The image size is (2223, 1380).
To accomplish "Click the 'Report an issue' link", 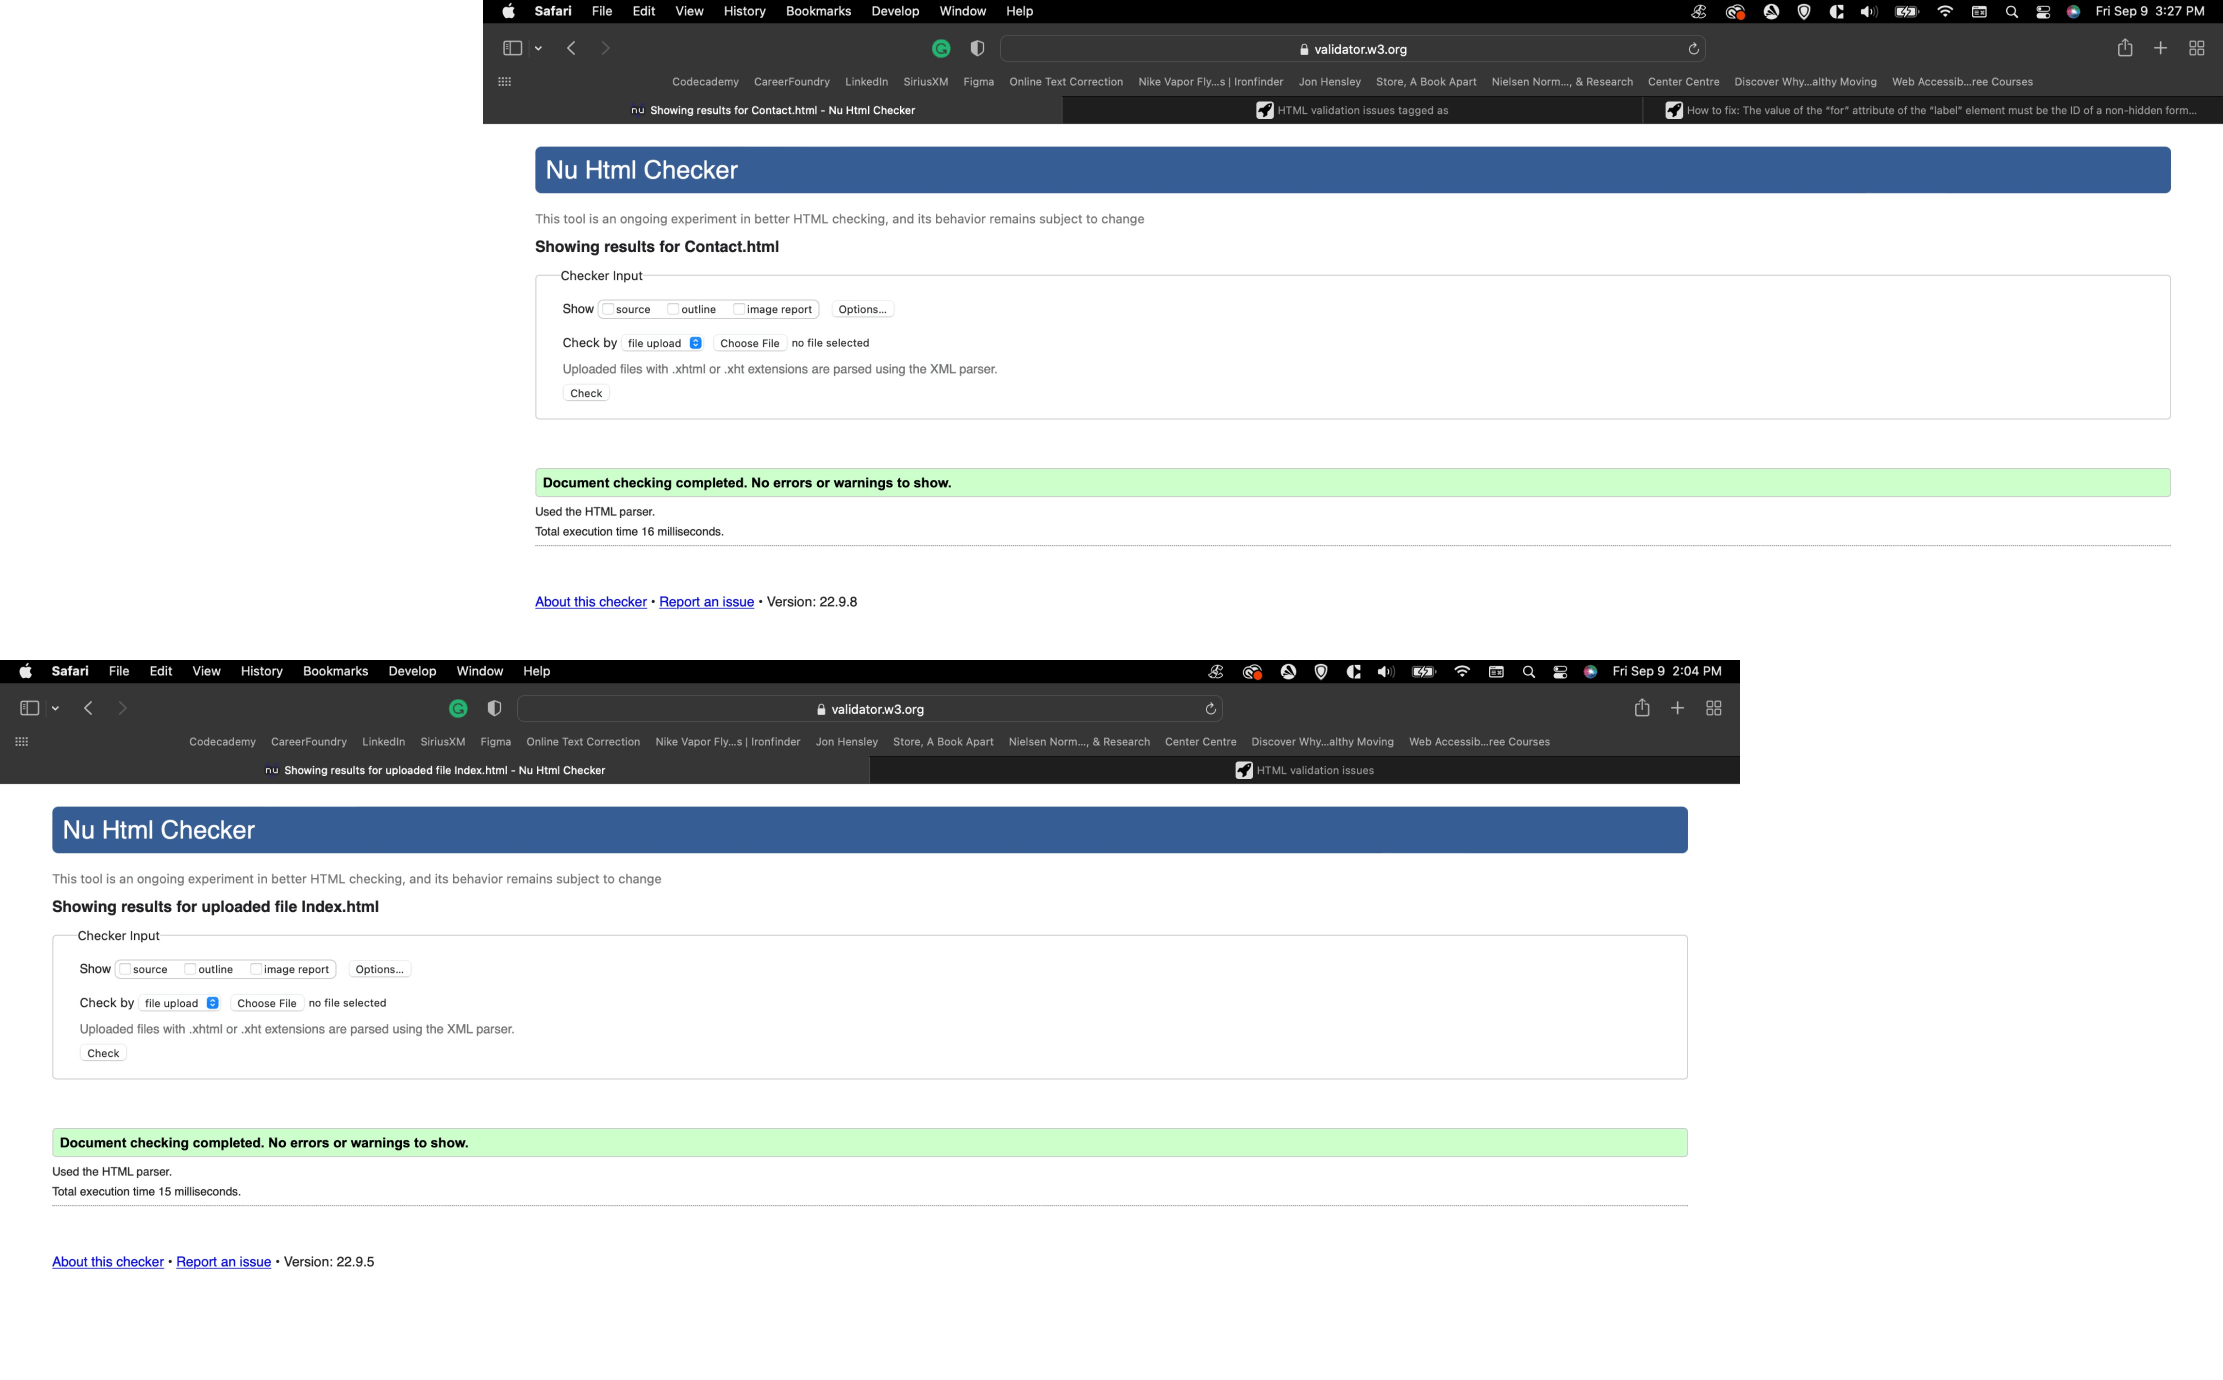I will point(706,601).
